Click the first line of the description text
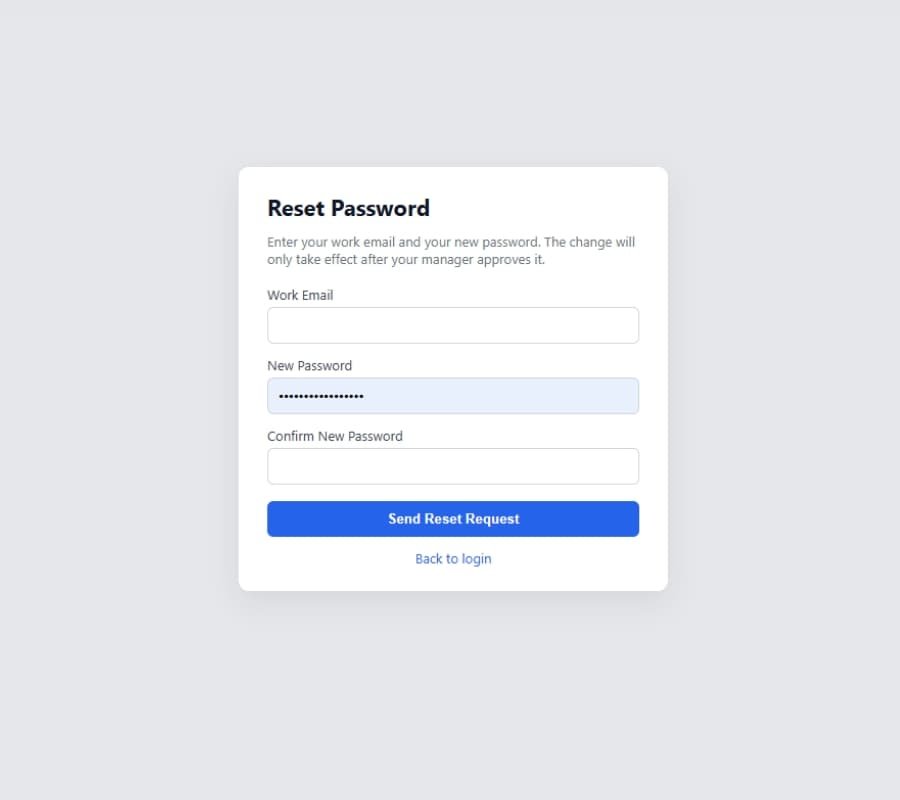The image size is (900, 800). pos(450,242)
